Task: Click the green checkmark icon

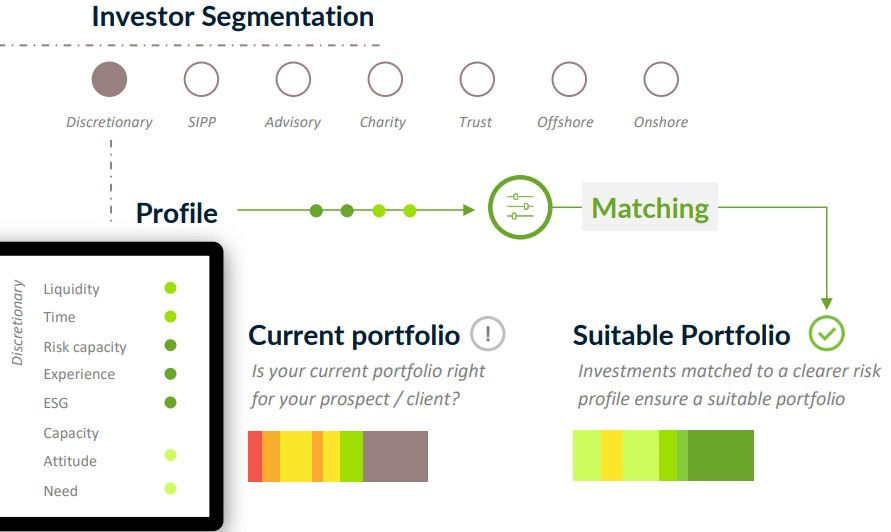Action: [x=827, y=333]
